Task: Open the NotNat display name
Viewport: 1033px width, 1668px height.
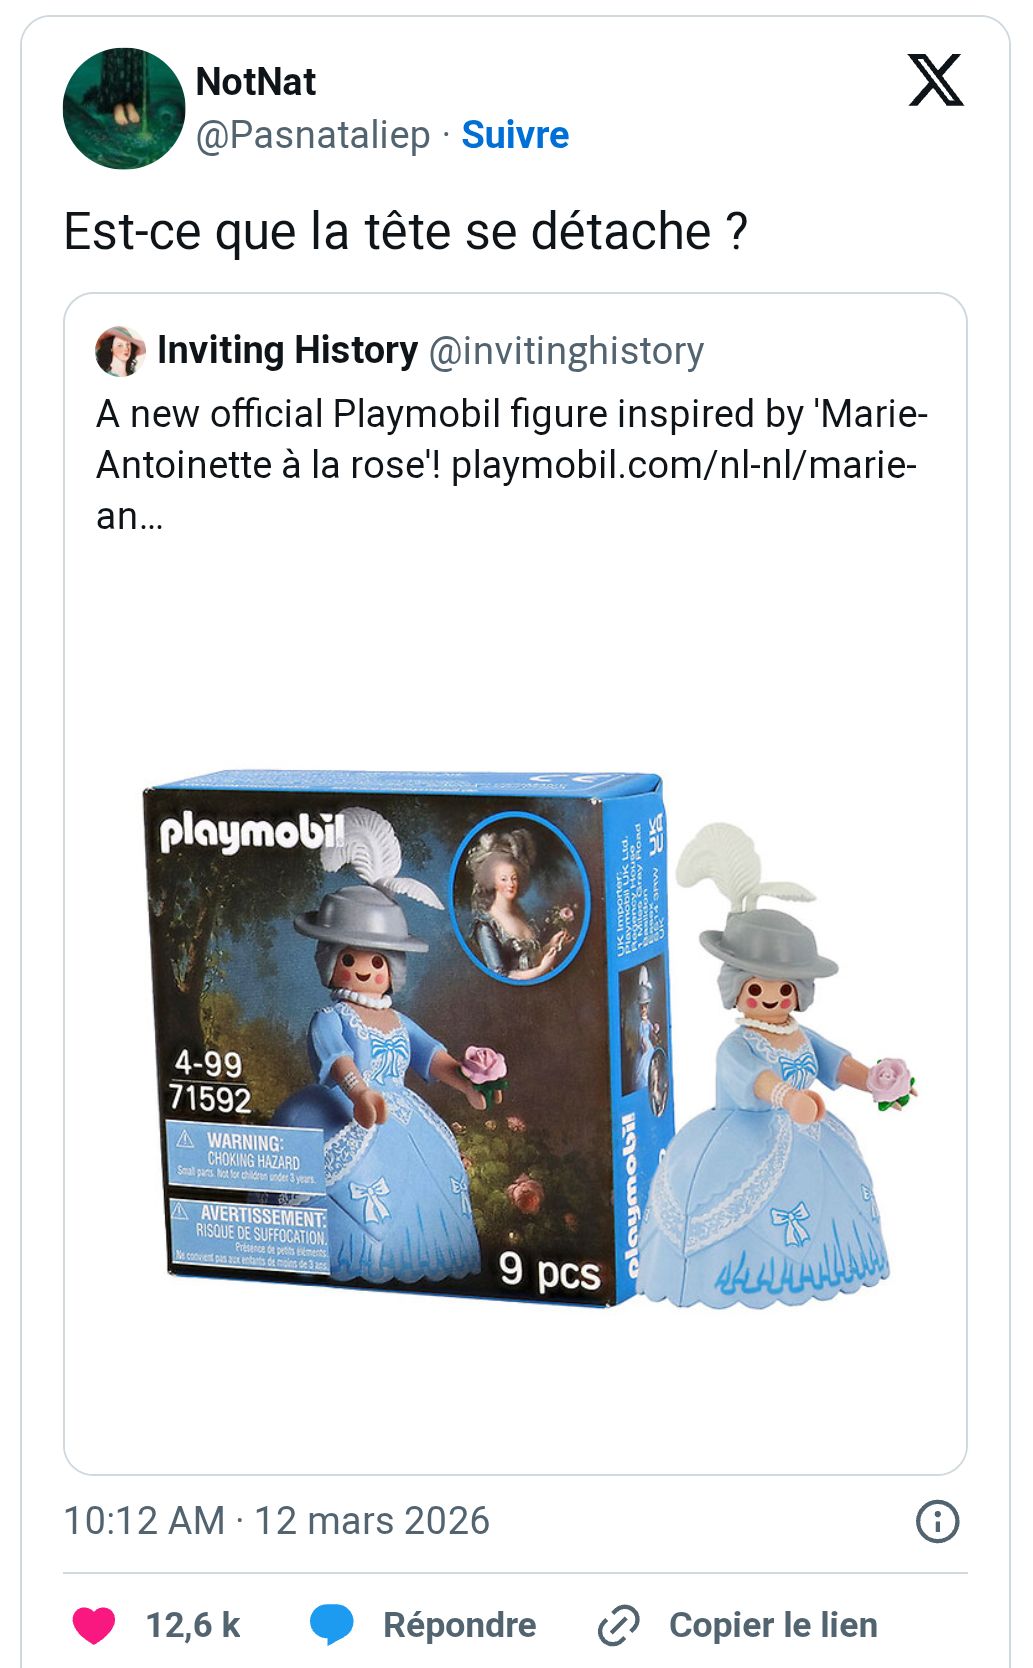Action: tap(256, 82)
